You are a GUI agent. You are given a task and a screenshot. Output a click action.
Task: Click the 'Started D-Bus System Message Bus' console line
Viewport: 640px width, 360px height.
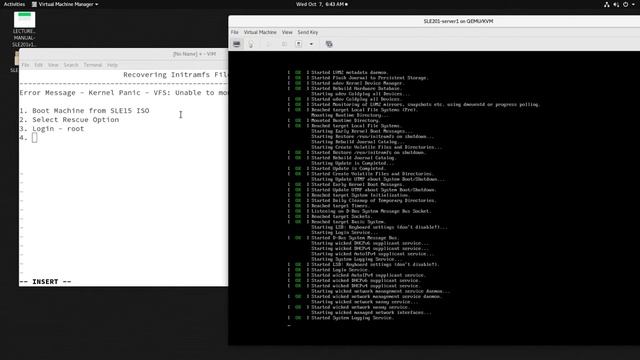(356, 238)
